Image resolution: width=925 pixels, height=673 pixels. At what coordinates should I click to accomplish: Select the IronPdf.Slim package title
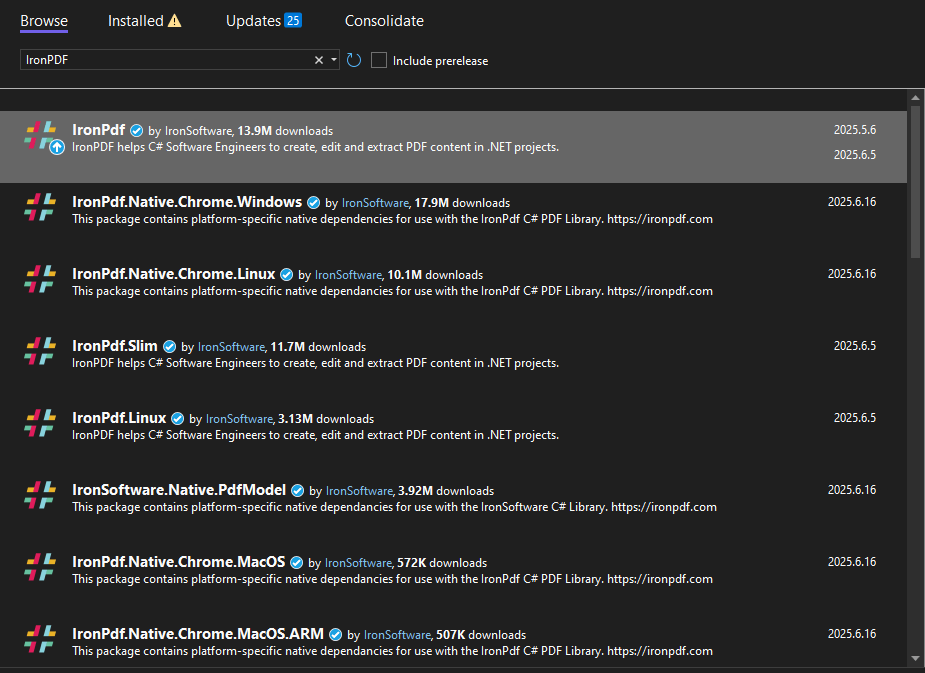[x=115, y=346]
